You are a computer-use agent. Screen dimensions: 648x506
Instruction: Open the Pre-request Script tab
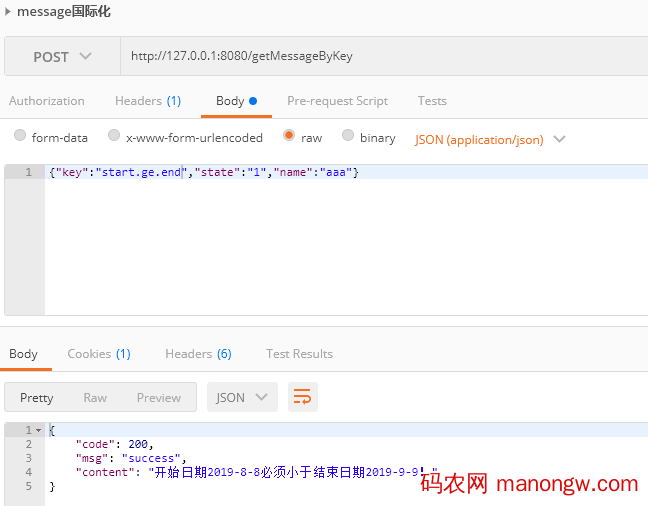coord(337,101)
